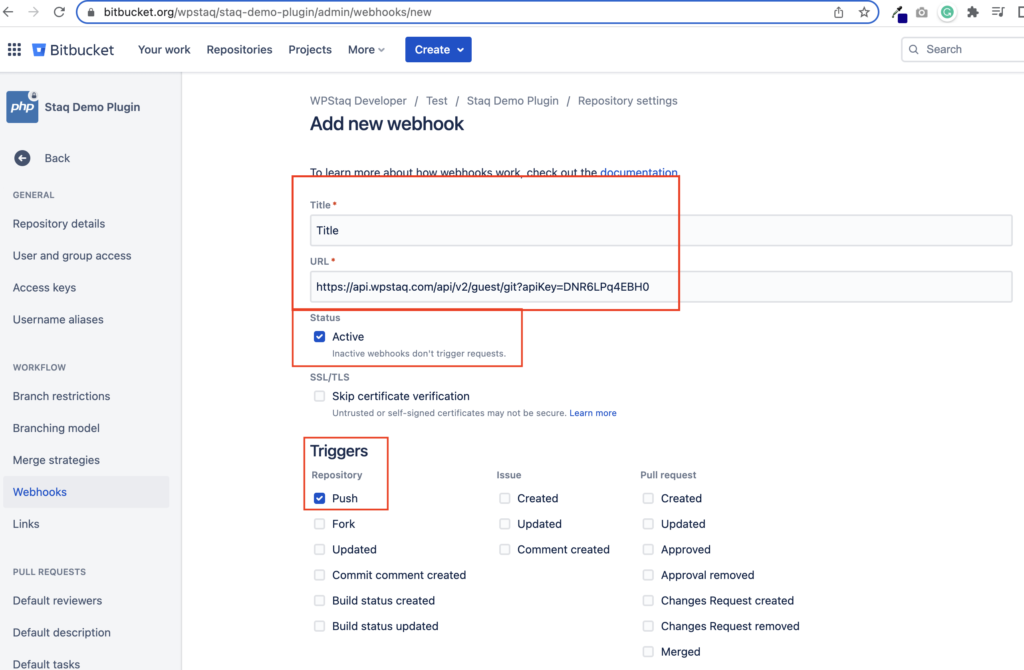Click the media playlist control icon

pyautogui.click(x=997, y=12)
